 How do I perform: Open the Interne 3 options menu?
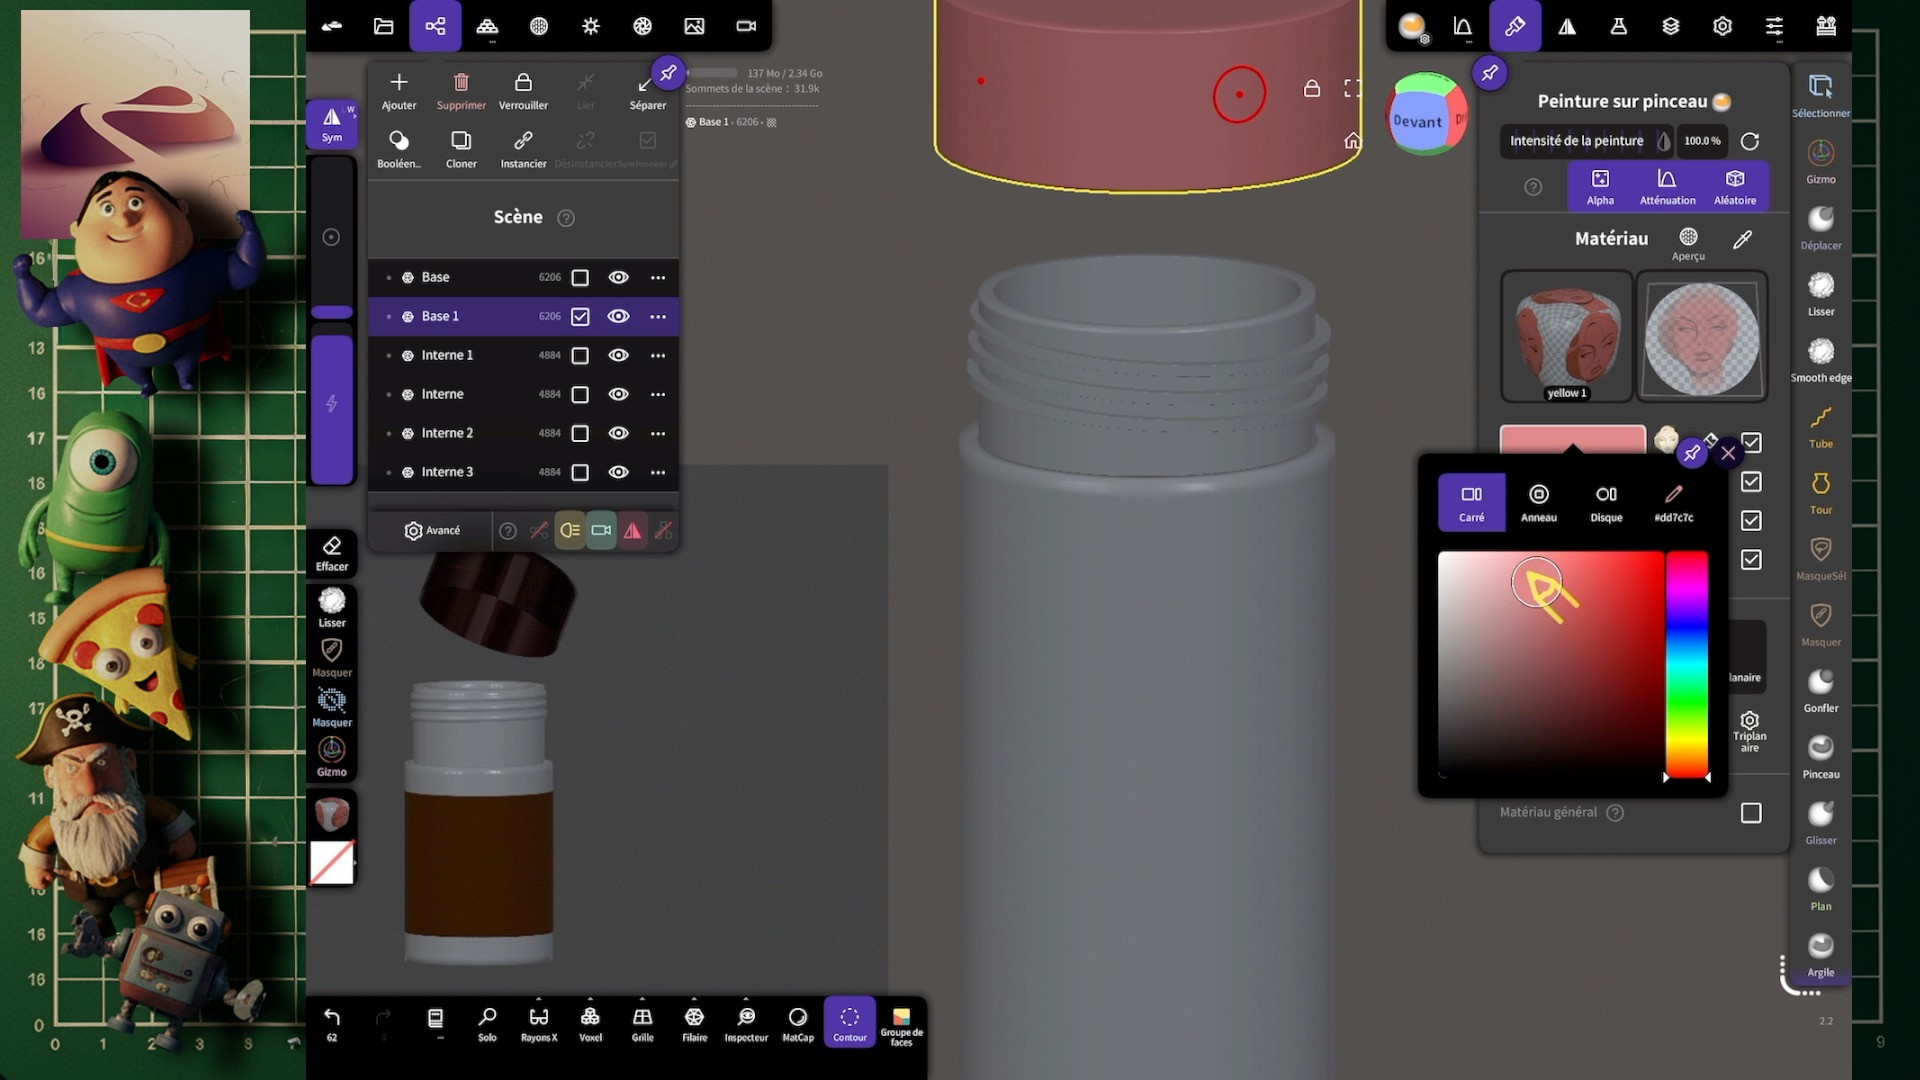tap(658, 472)
